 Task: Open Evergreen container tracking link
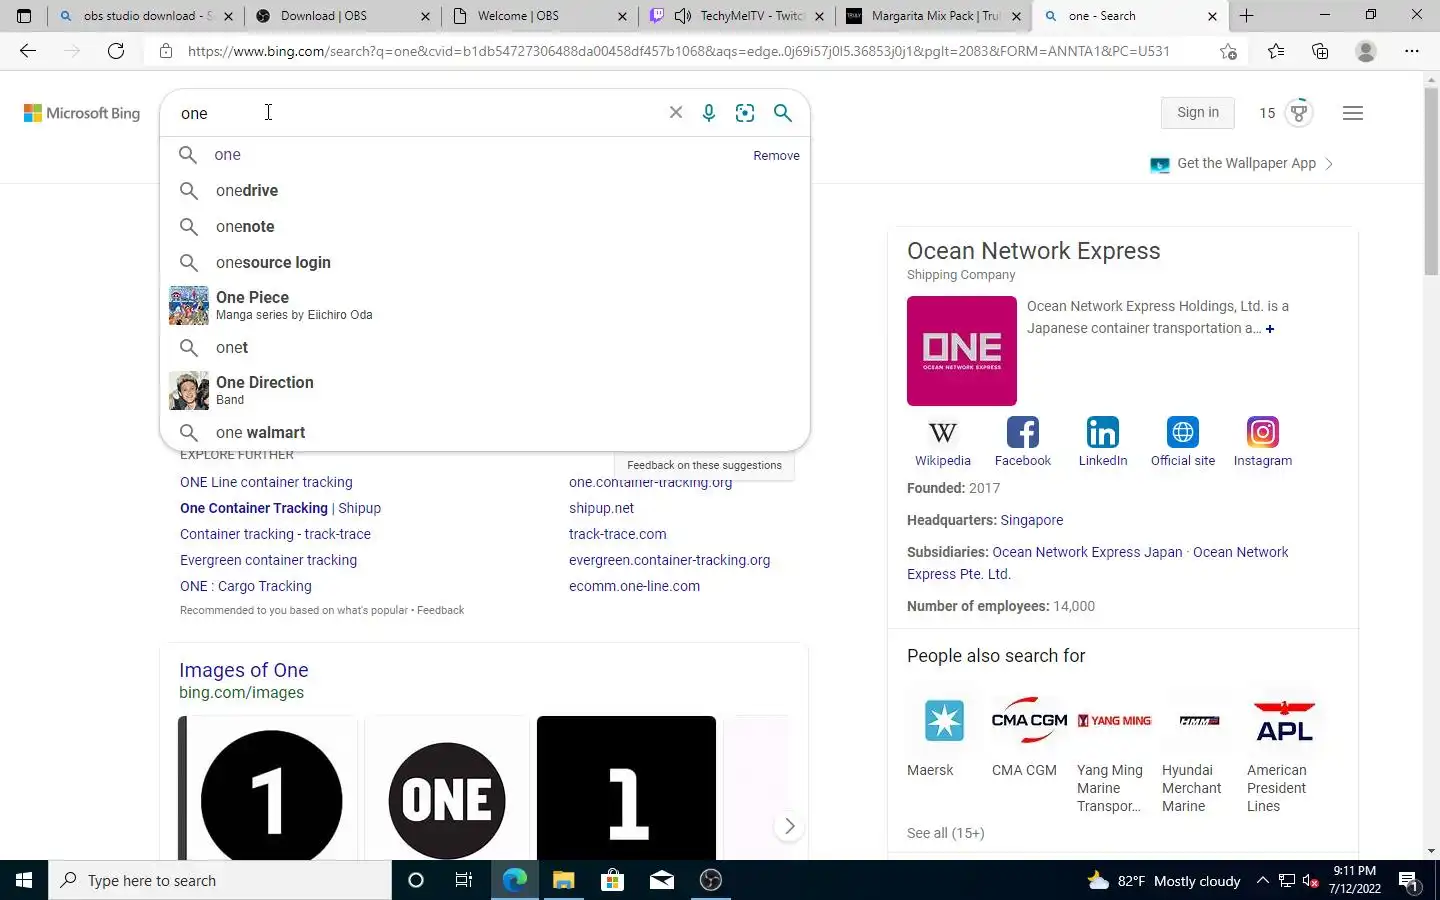(268, 560)
